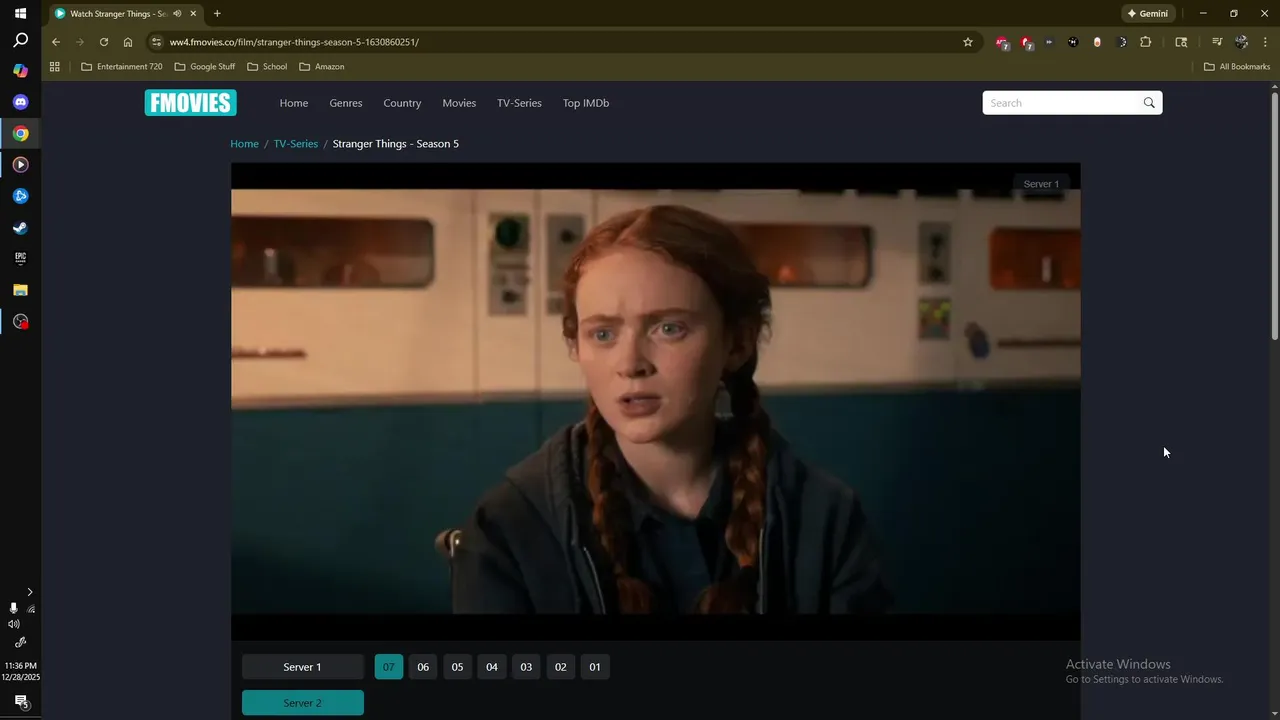This screenshot has height=720, width=1280.
Task: Open a new tab with the plus icon
Action: [217, 14]
